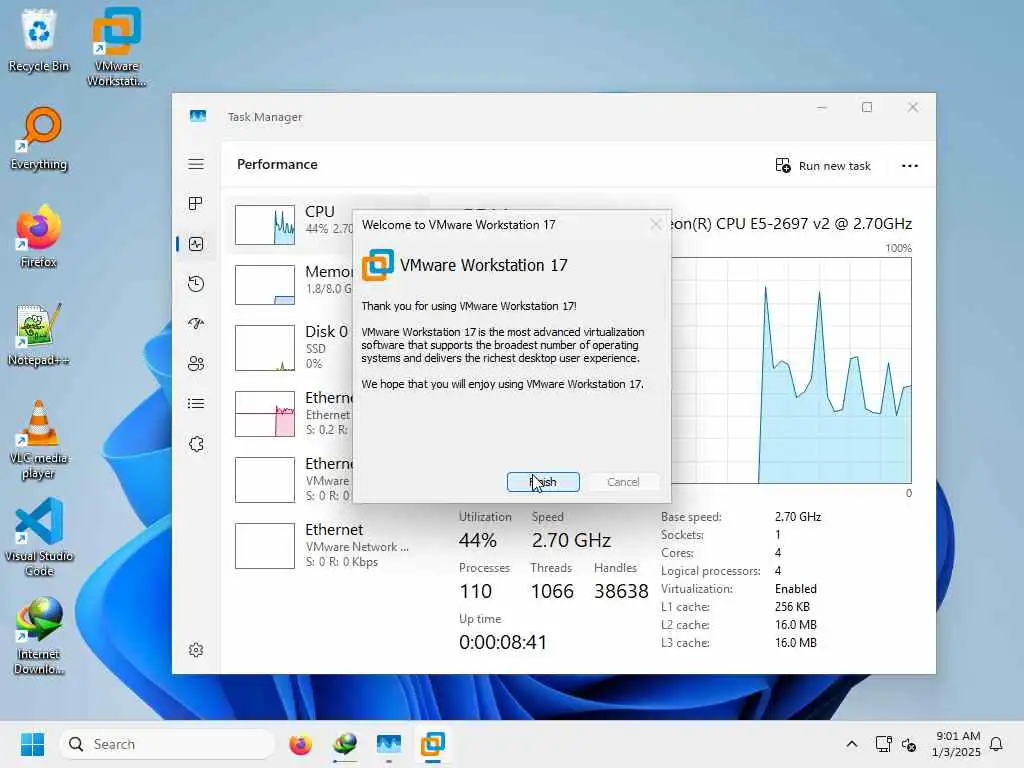Open the Services puzzle icon in sidebar

[196, 444]
